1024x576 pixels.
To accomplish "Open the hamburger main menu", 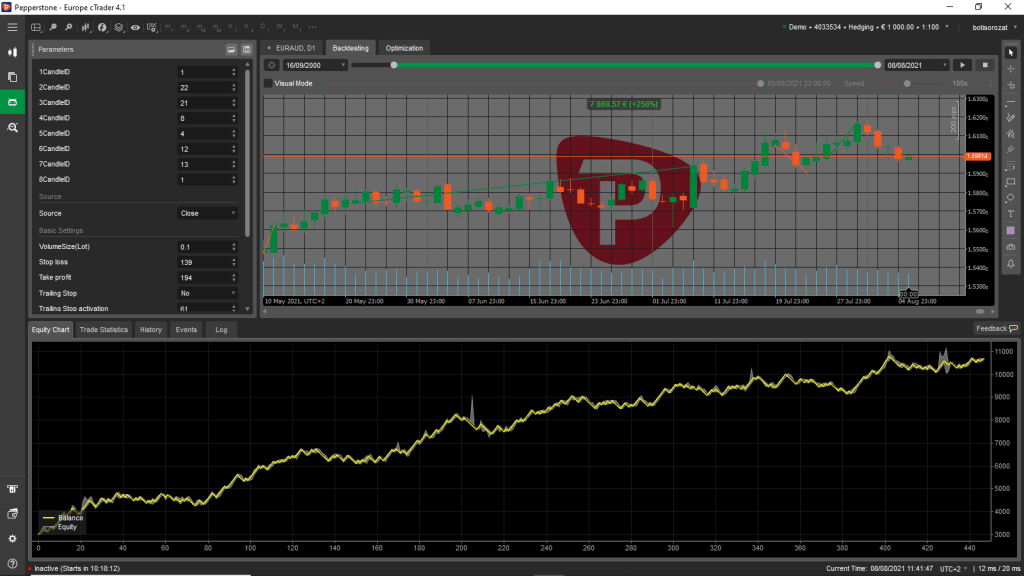I will pos(12,27).
